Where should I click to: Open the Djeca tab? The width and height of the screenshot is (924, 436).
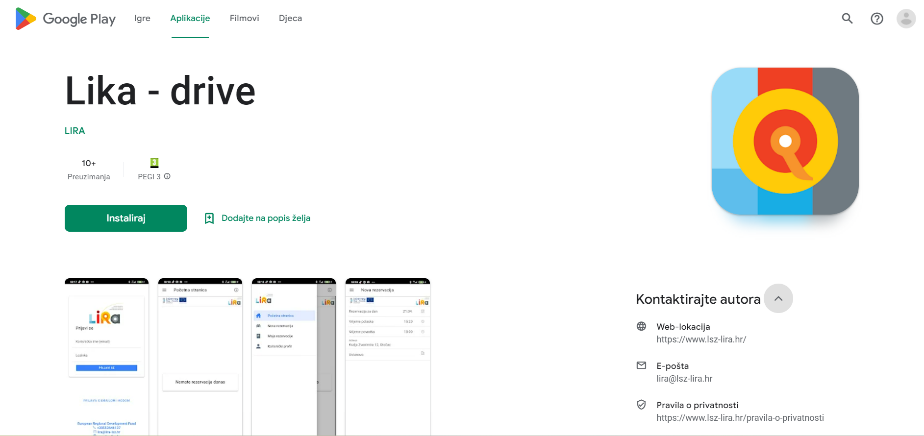point(290,18)
